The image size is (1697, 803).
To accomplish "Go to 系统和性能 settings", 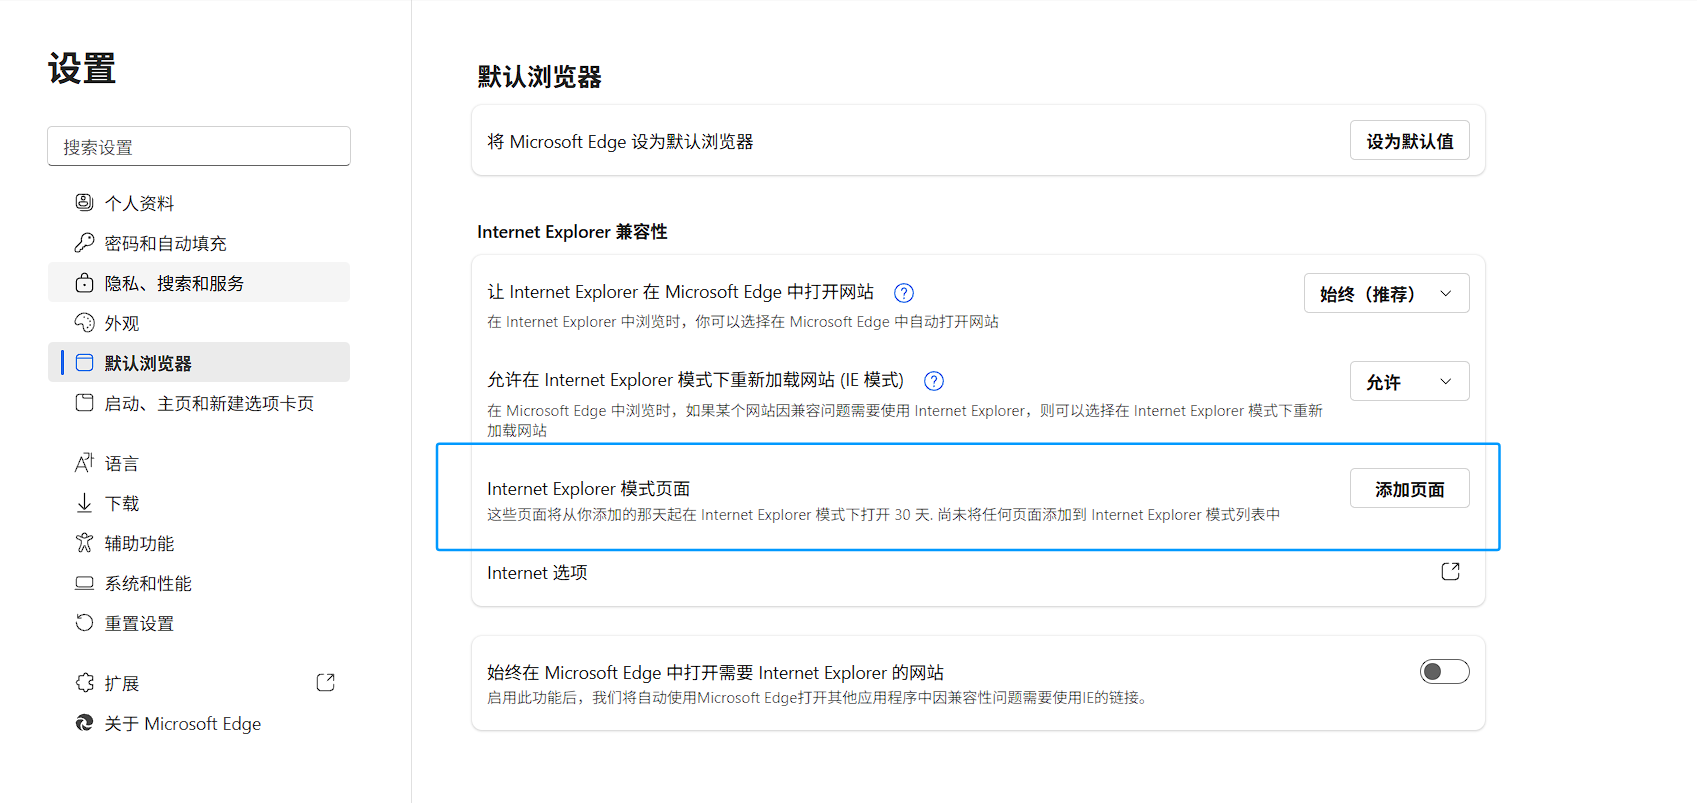I will 199,583.
